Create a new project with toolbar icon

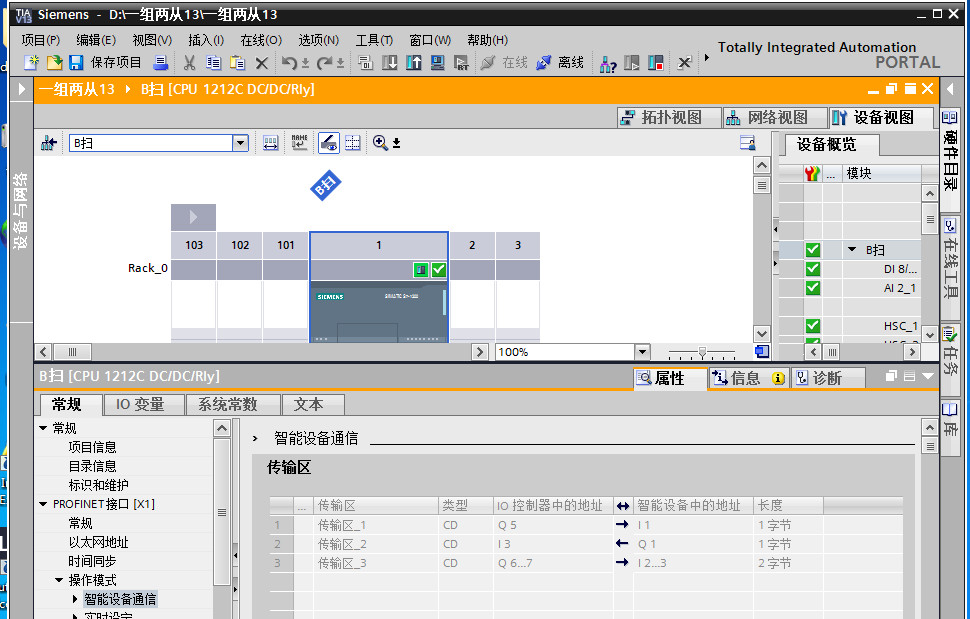click(x=31, y=62)
